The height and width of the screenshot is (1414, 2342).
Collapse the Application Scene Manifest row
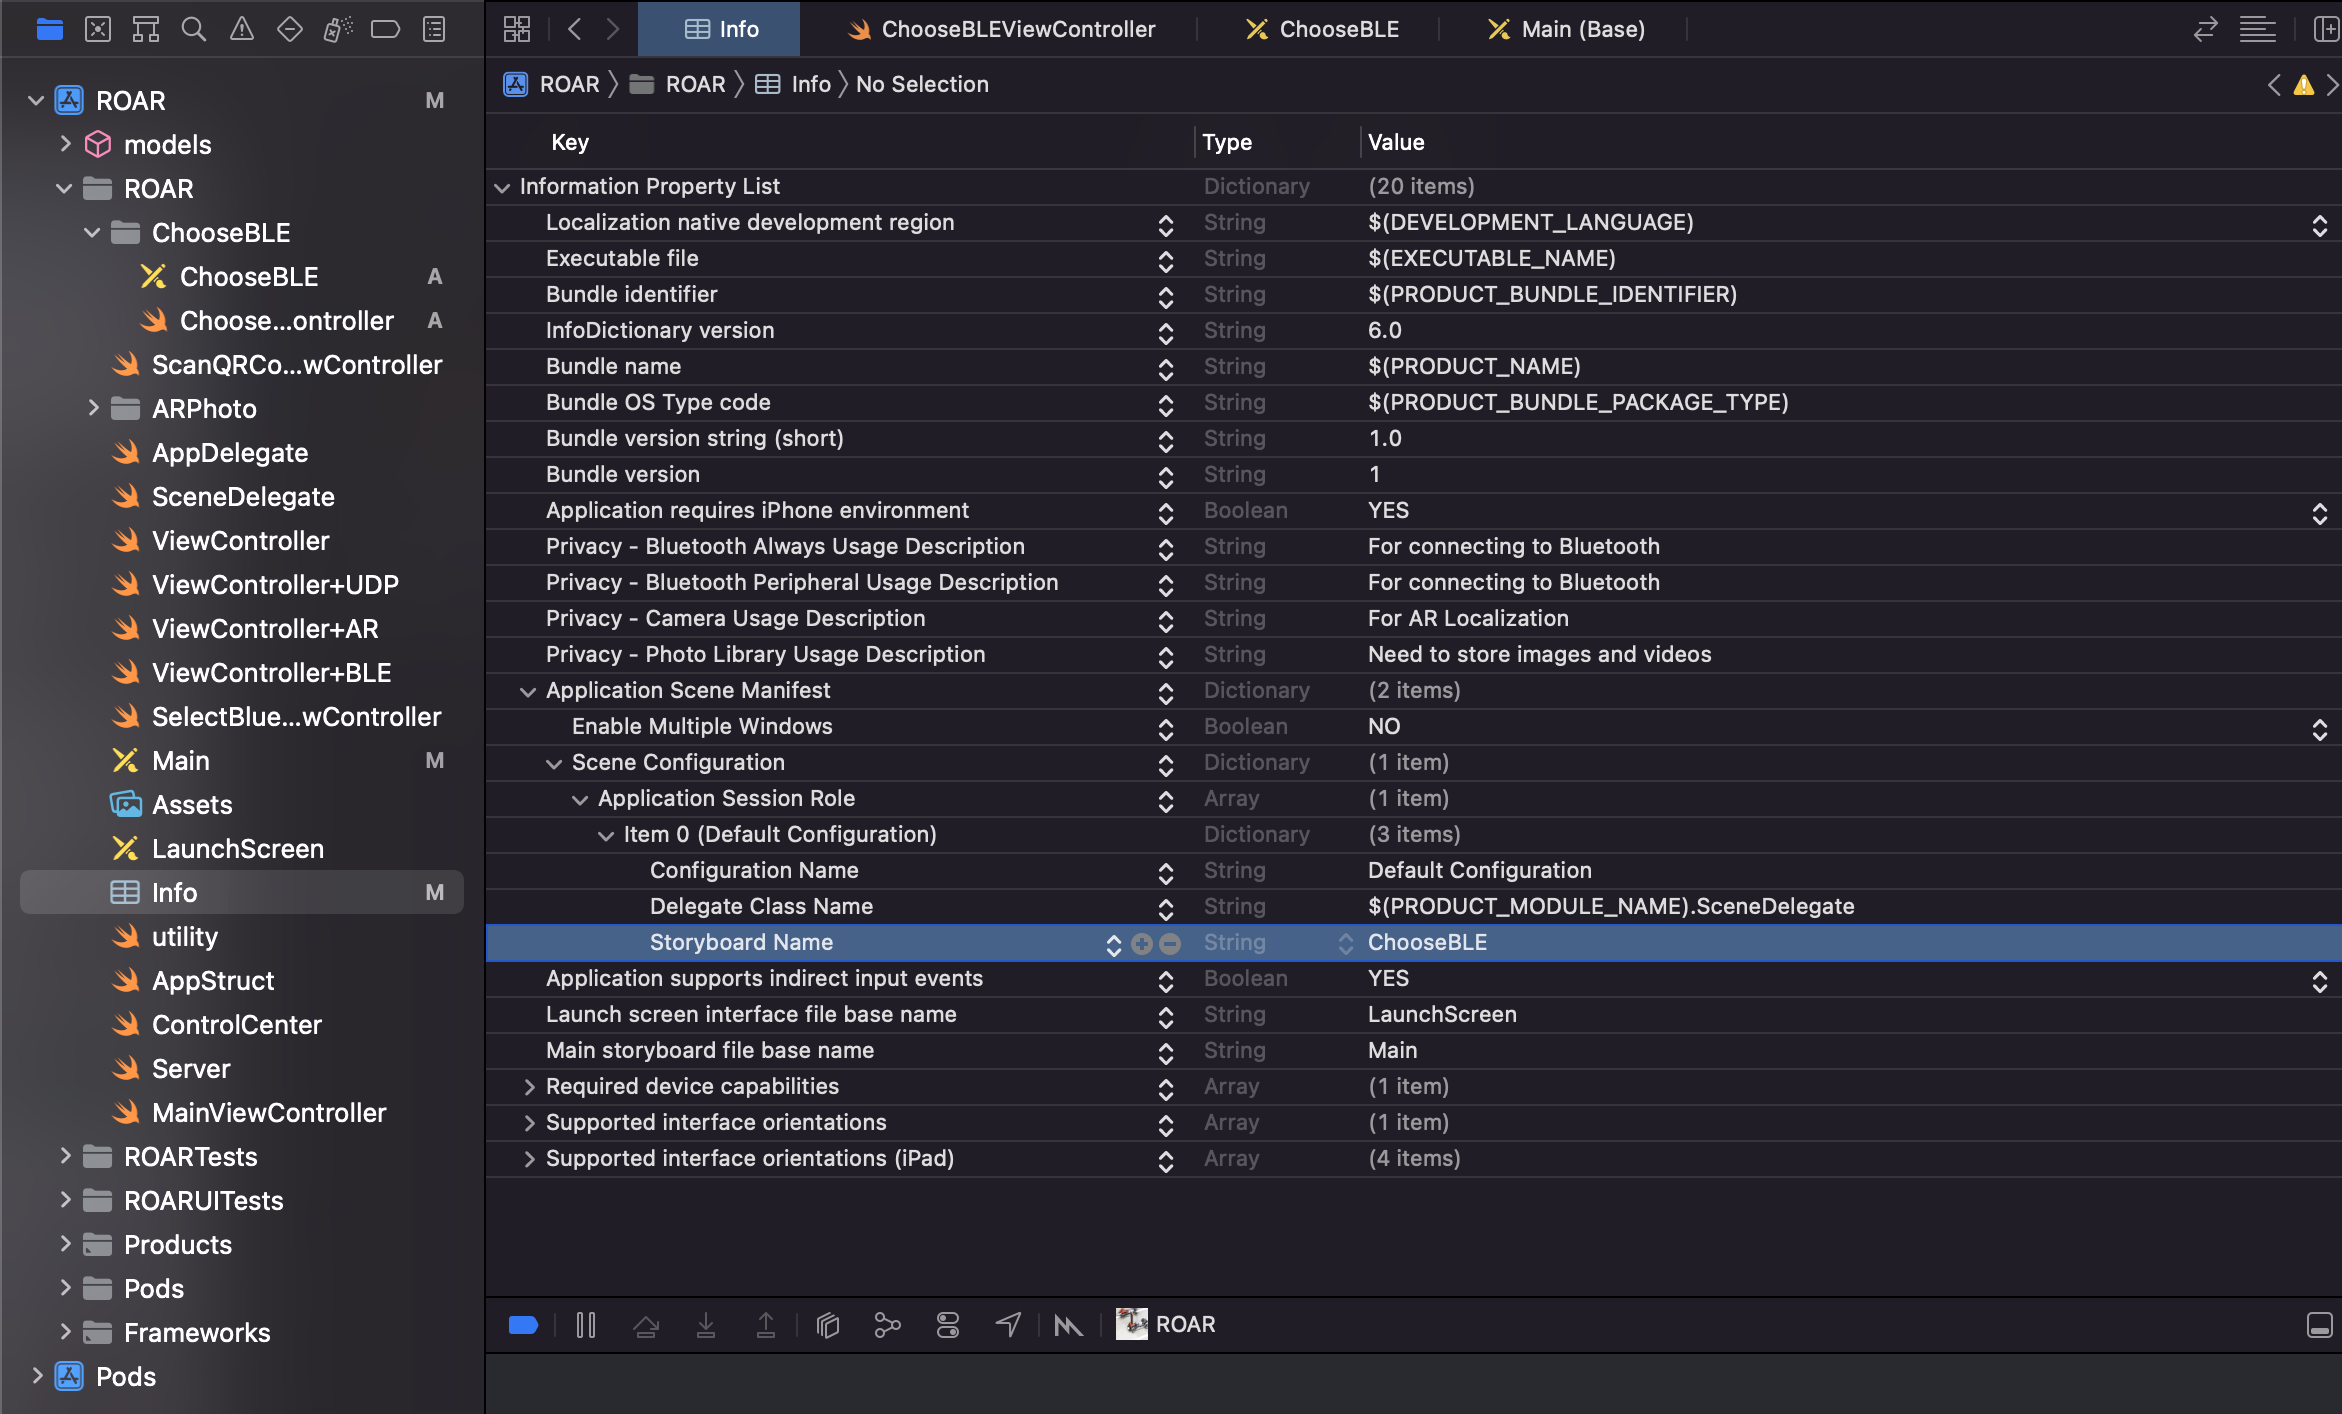click(528, 691)
